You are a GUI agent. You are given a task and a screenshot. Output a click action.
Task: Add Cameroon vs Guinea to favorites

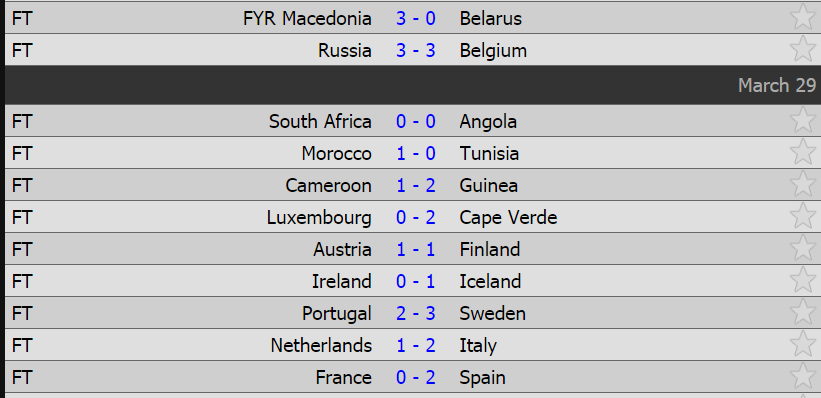tap(803, 184)
